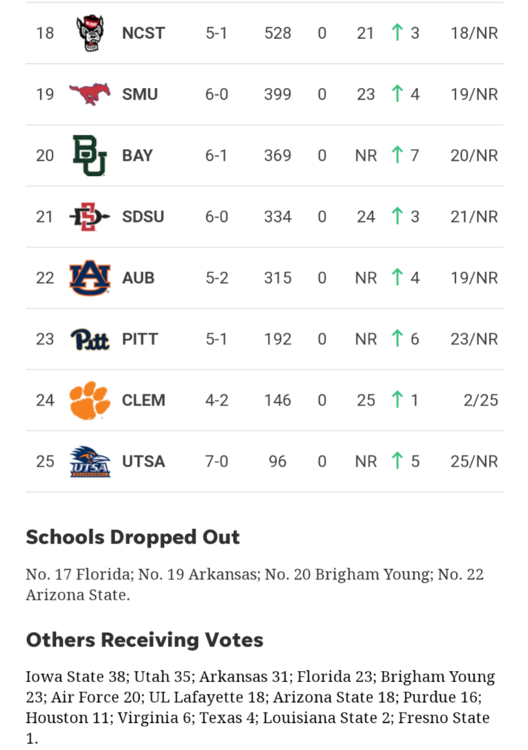Viewport: 528px width, 750px height.
Task: Click the Schools Dropped Out heading
Action: (x=132, y=537)
